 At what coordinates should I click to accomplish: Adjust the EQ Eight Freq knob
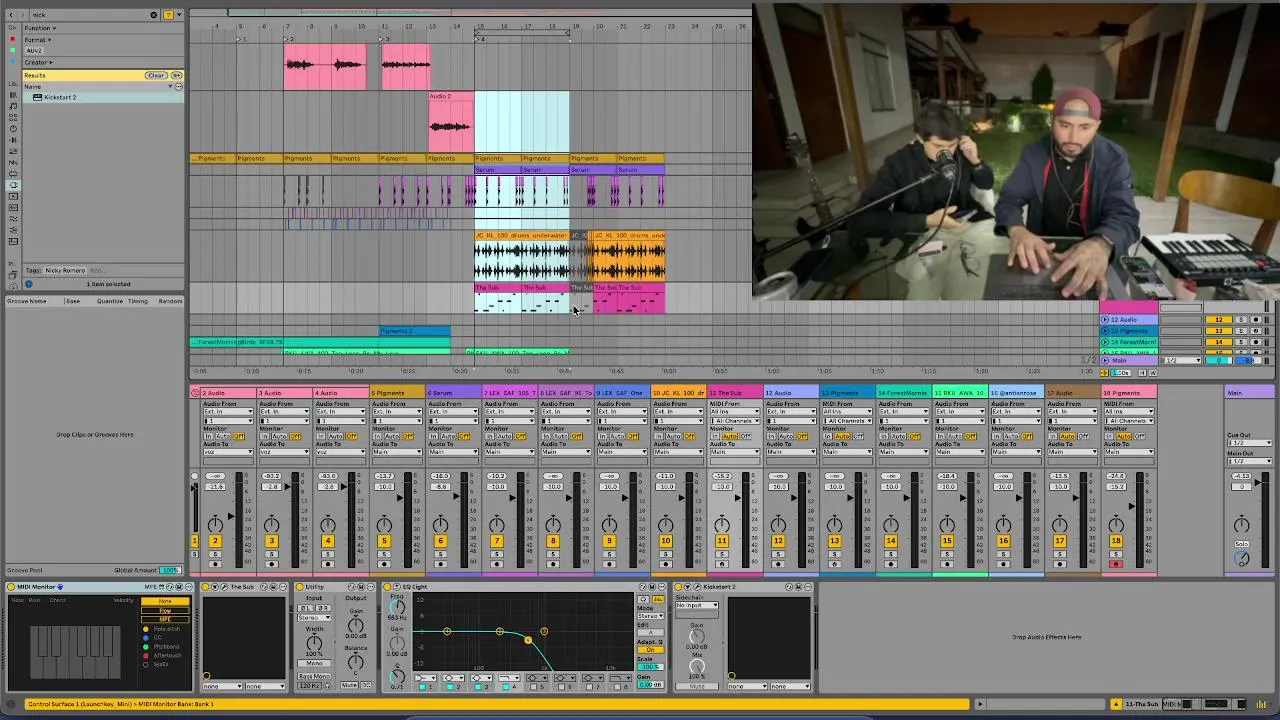pyautogui.click(x=397, y=608)
